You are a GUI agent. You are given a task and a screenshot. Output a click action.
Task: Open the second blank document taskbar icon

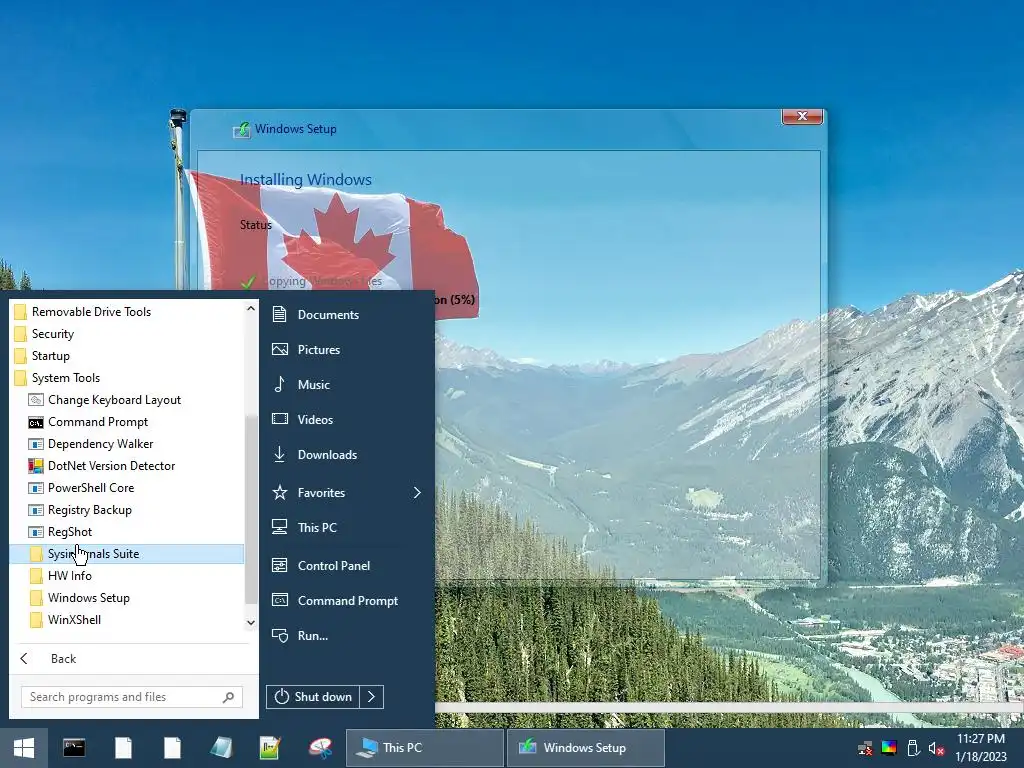[x=172, y=748]
